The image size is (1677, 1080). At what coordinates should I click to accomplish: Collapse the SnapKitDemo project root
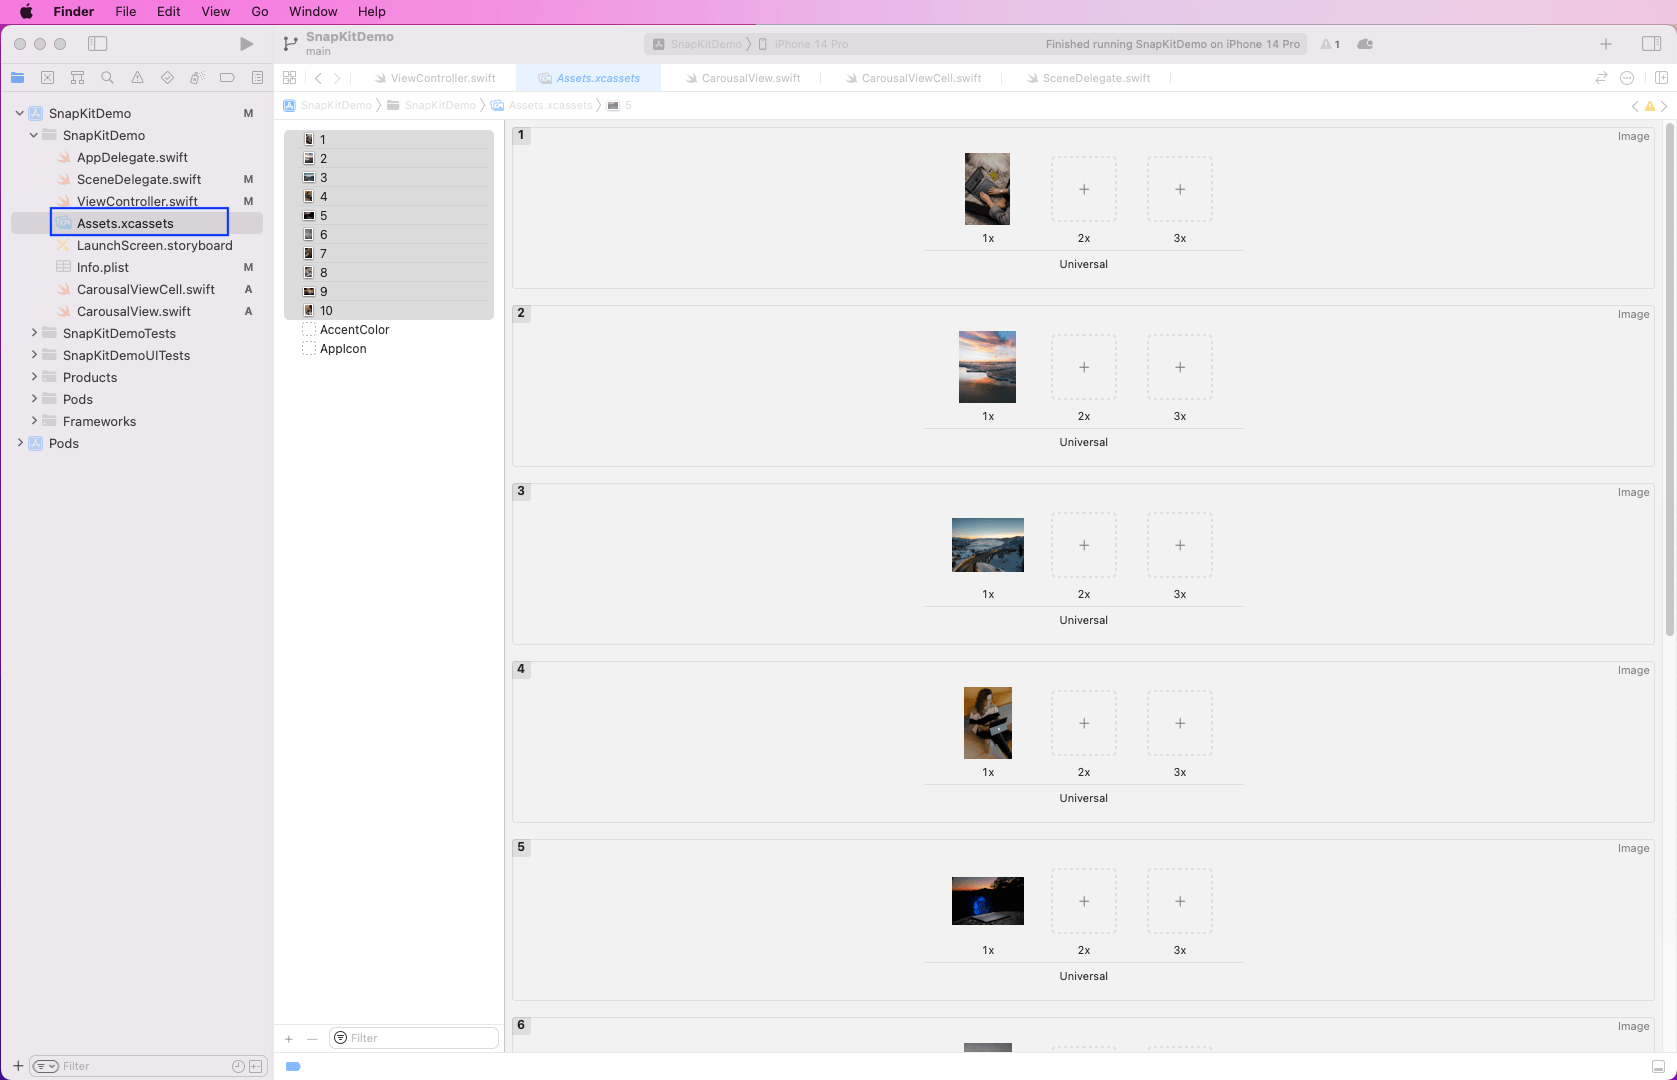tap(20, 113)
